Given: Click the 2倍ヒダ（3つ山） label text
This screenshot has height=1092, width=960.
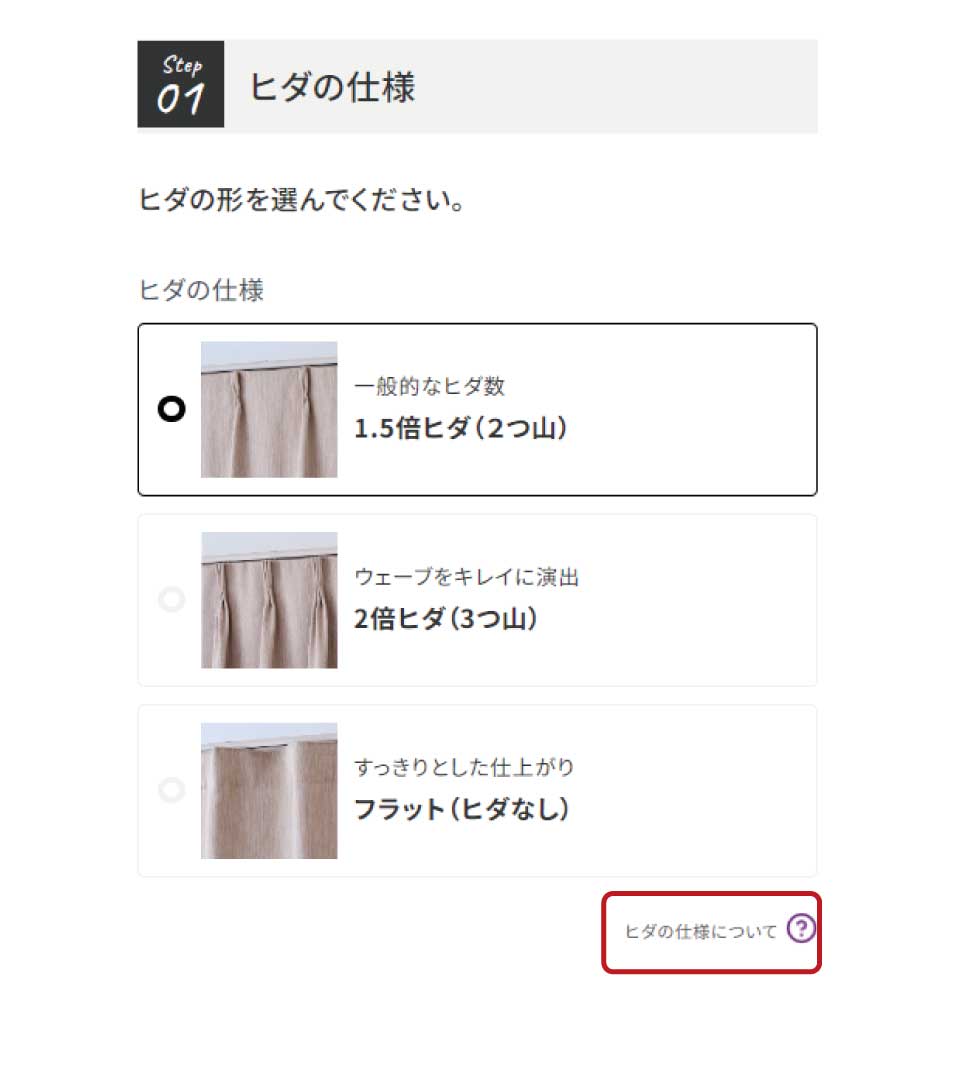Looking at the screenshot, I should pos(447,619).
